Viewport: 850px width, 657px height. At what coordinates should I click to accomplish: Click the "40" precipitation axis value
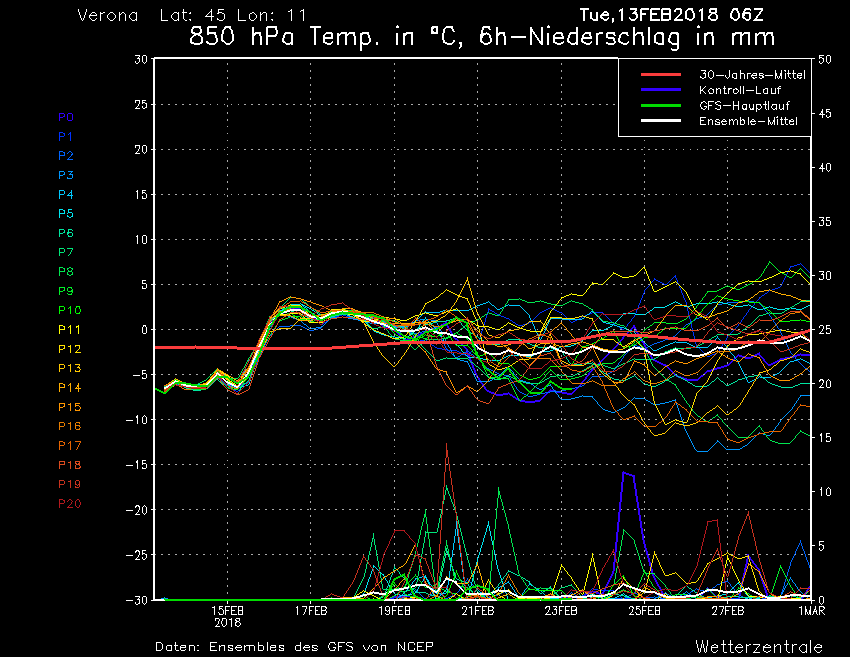pyautogui.click(x=825, y=168)
